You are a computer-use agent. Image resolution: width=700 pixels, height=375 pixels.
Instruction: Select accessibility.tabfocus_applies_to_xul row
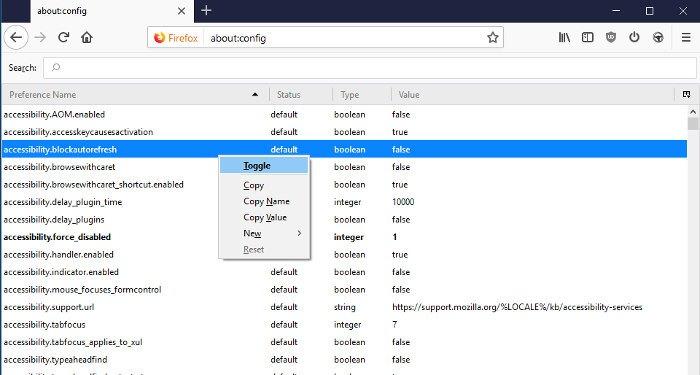coord(344,342)
